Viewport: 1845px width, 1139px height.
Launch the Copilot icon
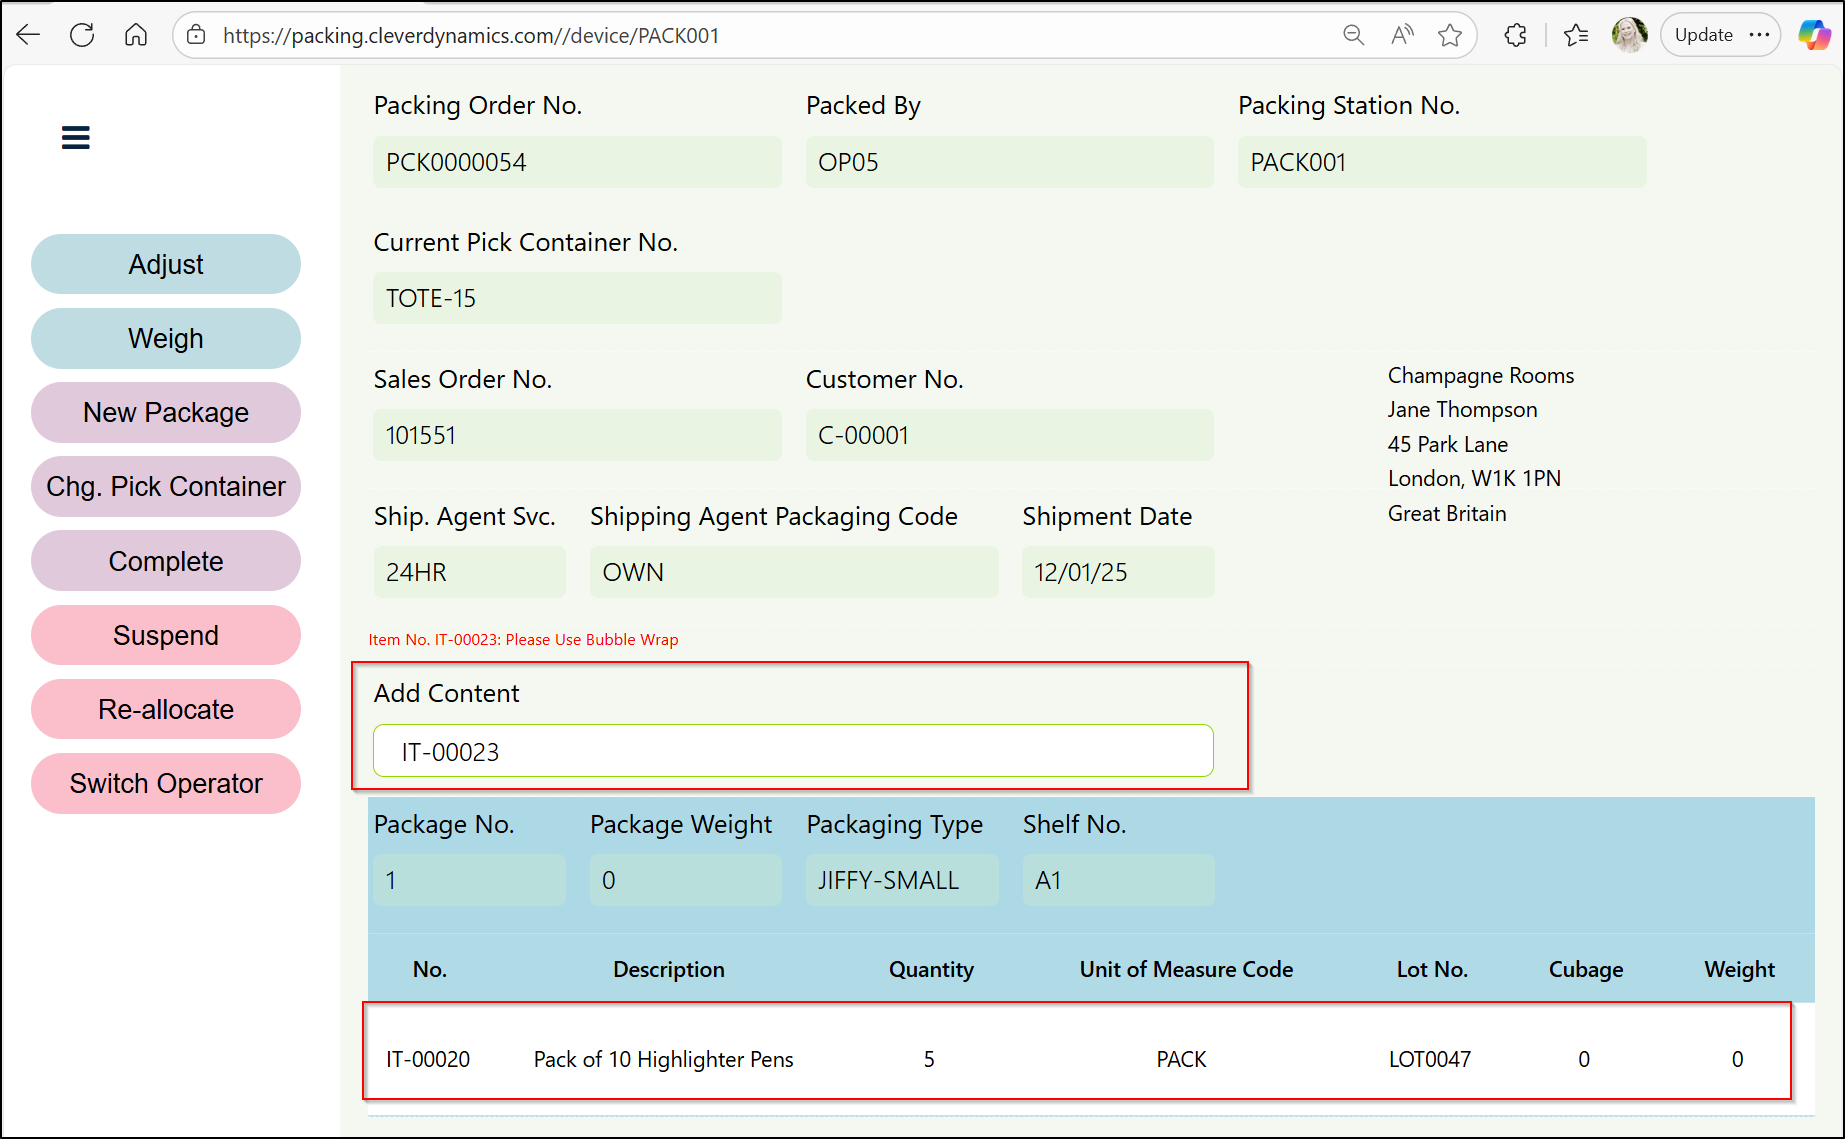(1814, 35)
